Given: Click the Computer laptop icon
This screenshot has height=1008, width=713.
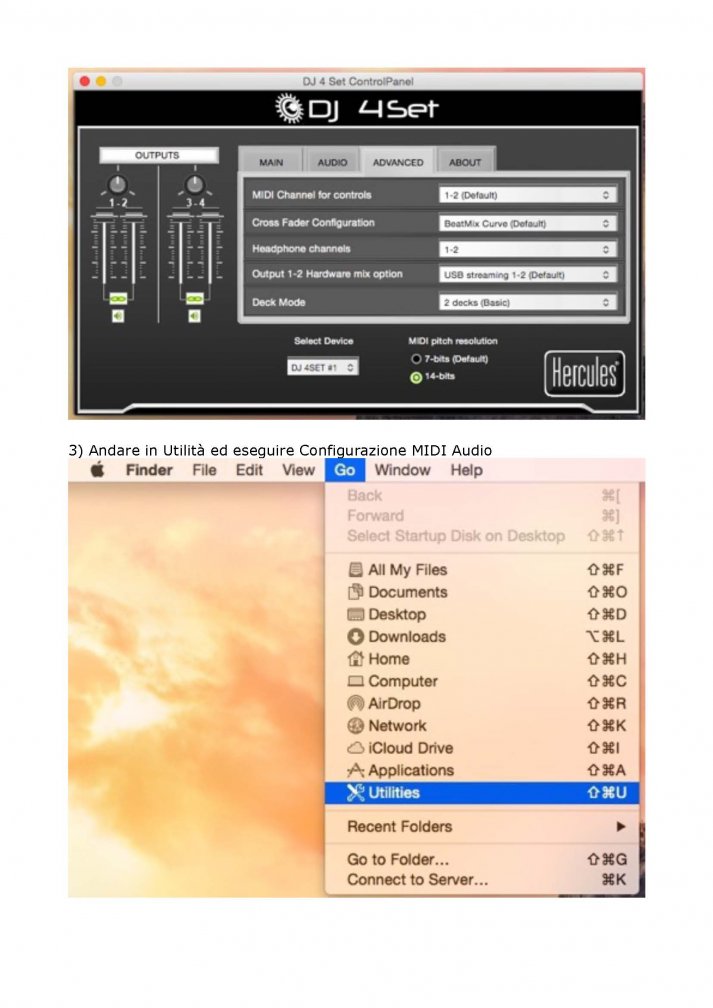Looking at the screenshot, I should [x=356, y=681].
